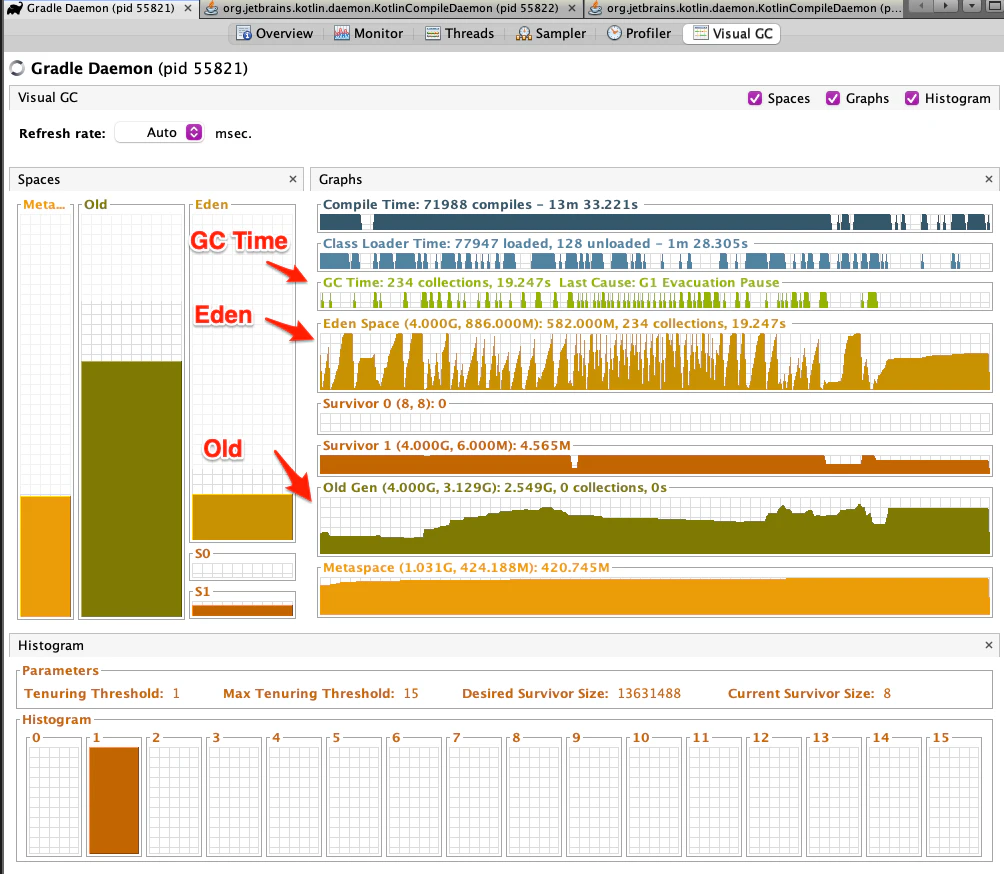Click the Sampler tab icon

[x=524, y=33]
